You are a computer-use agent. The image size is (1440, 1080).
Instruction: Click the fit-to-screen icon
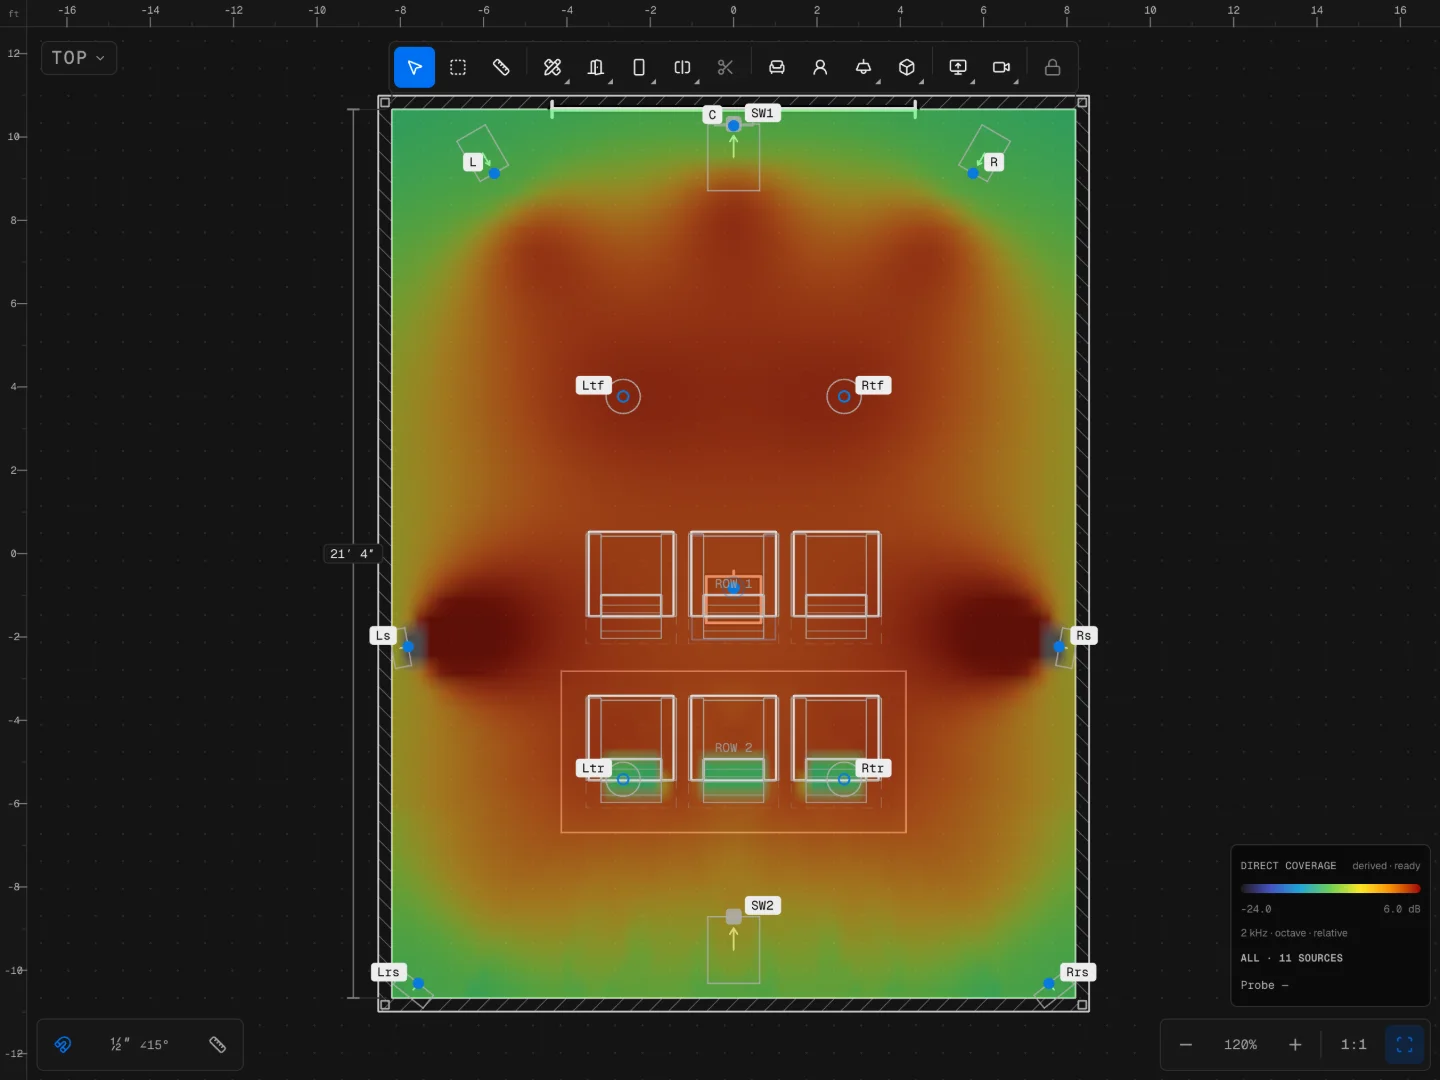click(x=1404, y=1044)
